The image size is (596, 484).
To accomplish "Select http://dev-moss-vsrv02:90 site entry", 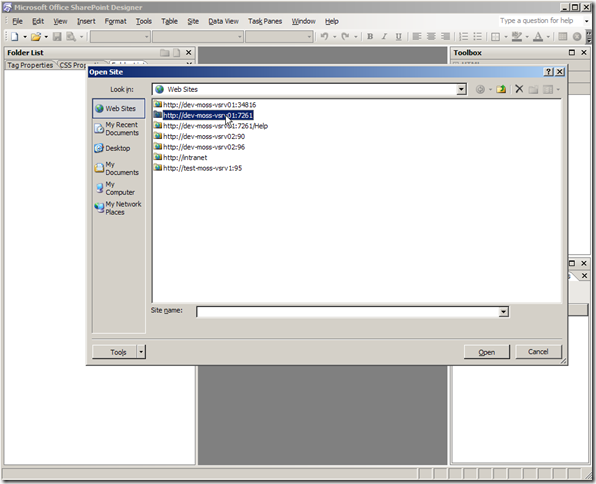I will (199, 136).
